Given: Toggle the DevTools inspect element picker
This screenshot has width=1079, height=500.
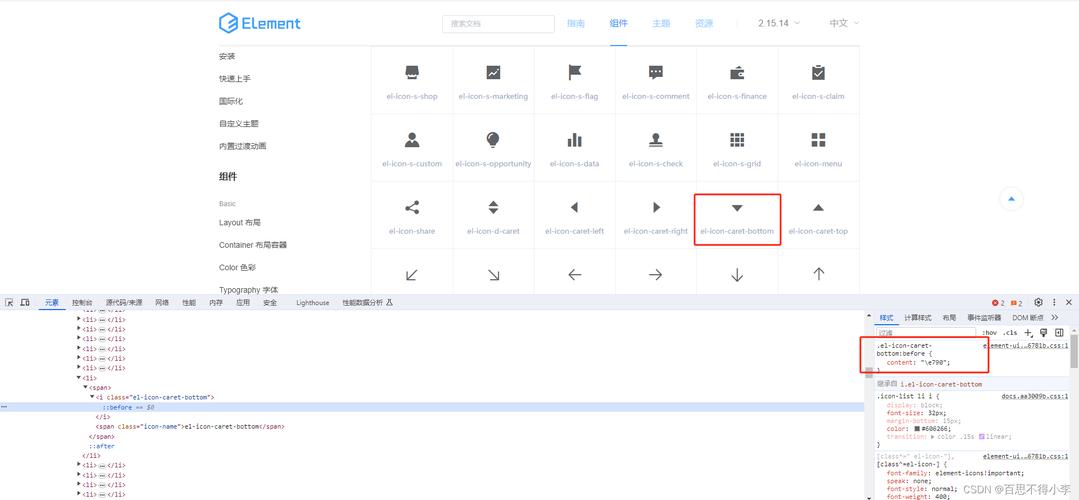Looking at the screenshot, I should point(10,303).
